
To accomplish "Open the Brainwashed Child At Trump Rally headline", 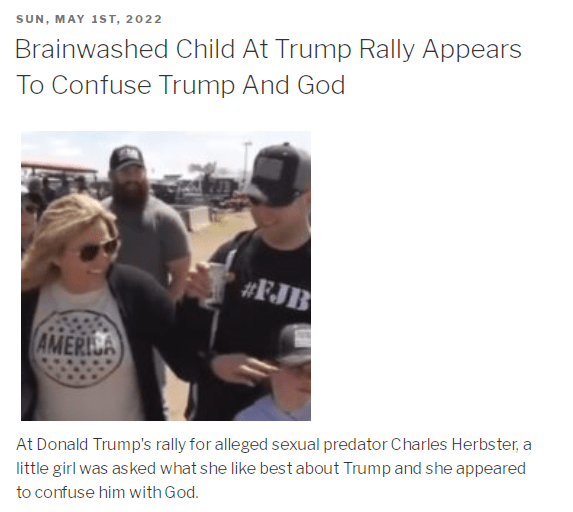I will 269,67.
